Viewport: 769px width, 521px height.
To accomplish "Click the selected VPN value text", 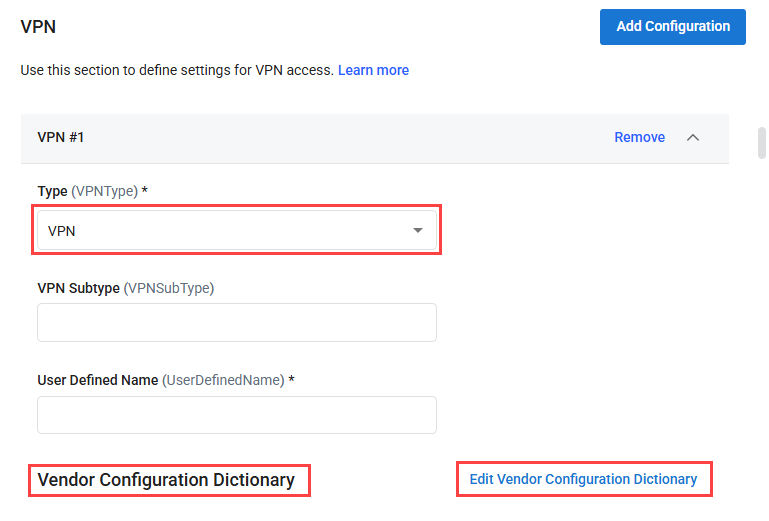I will (x=62, y=231).
